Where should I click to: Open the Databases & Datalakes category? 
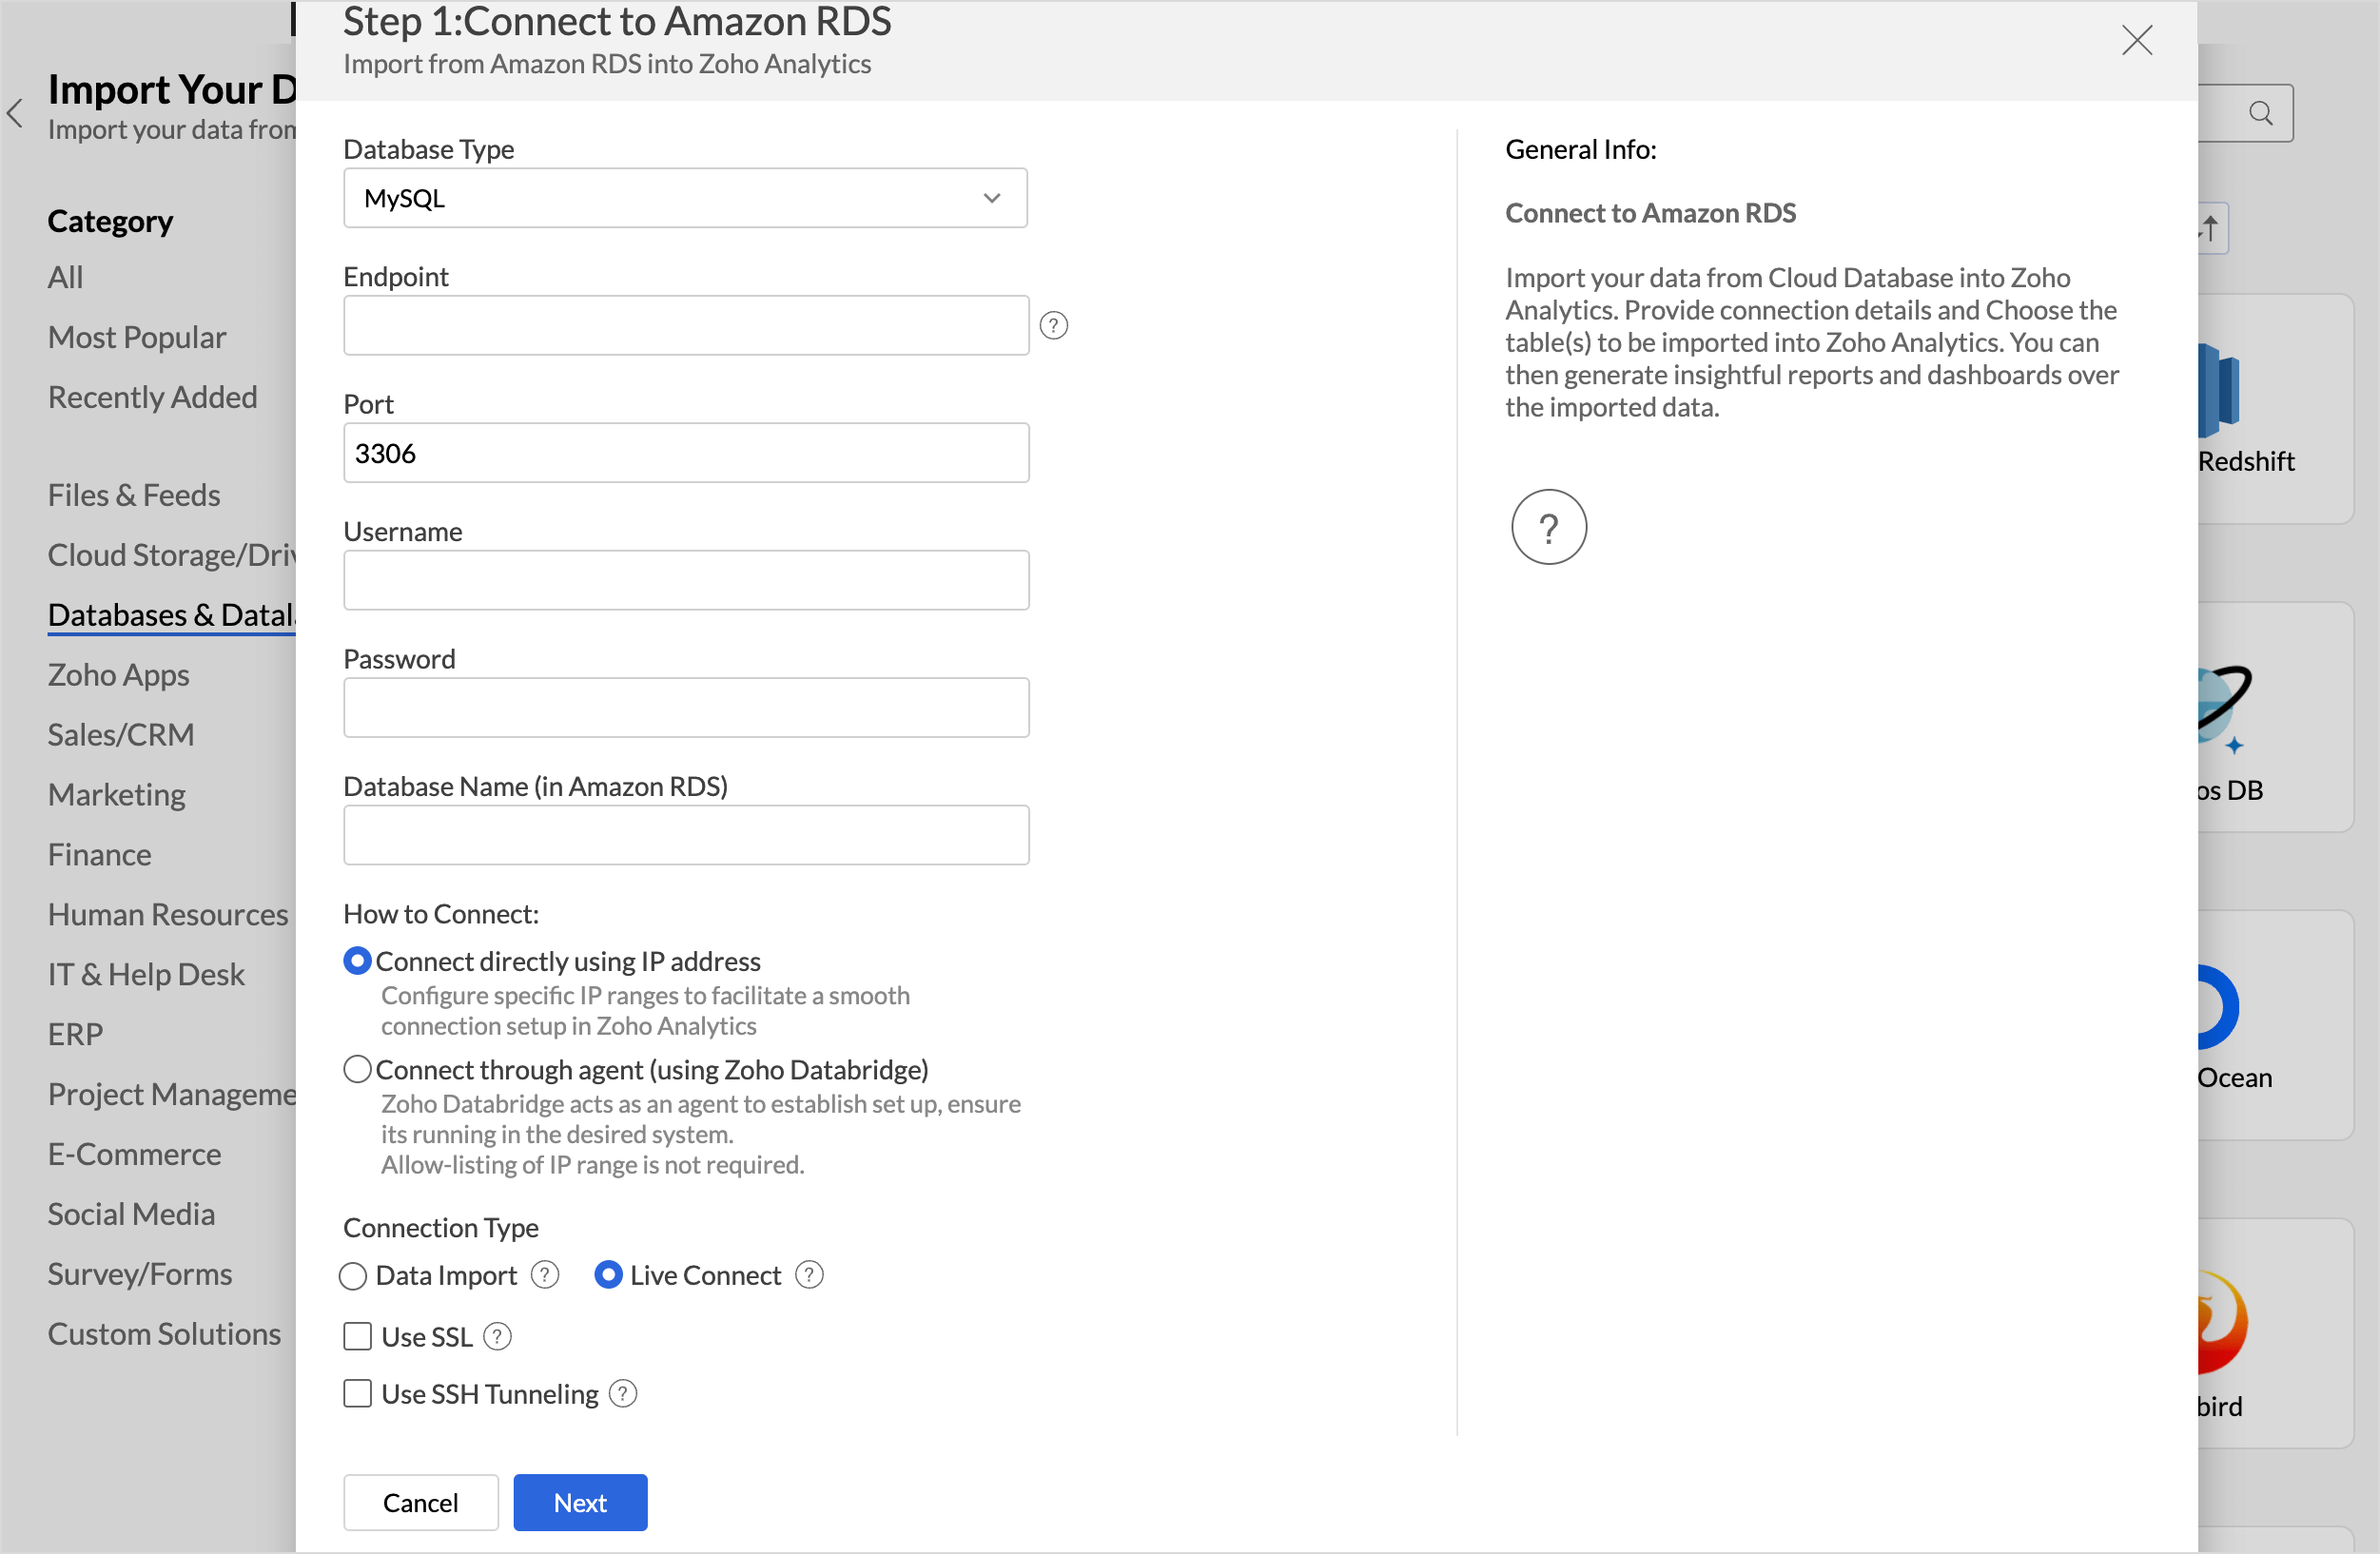[x=172, y=615]
